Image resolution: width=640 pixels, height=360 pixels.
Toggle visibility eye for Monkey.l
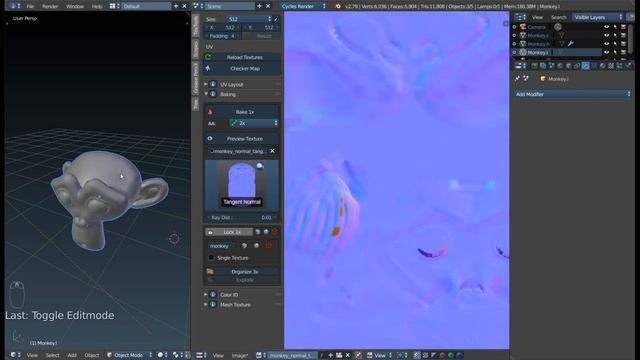[x=607, y=36]
